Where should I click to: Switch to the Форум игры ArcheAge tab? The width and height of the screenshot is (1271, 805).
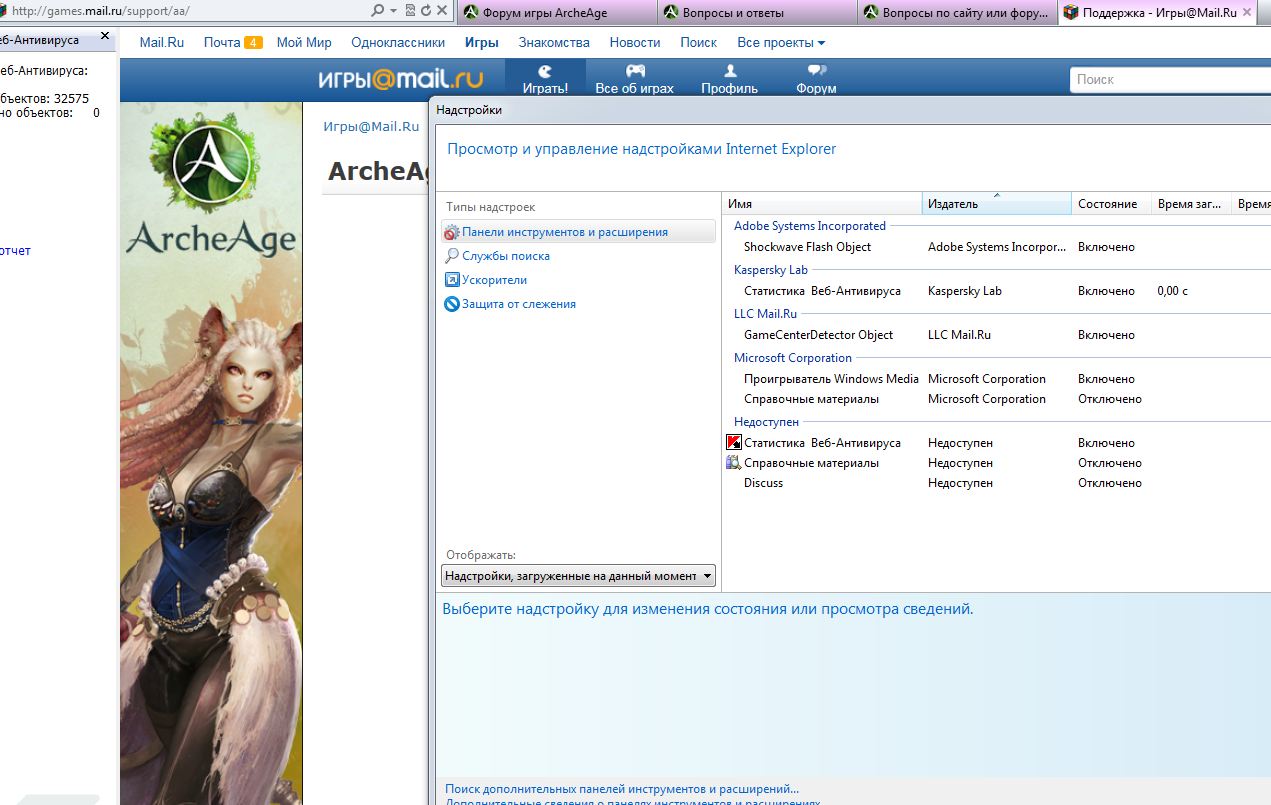557,13
